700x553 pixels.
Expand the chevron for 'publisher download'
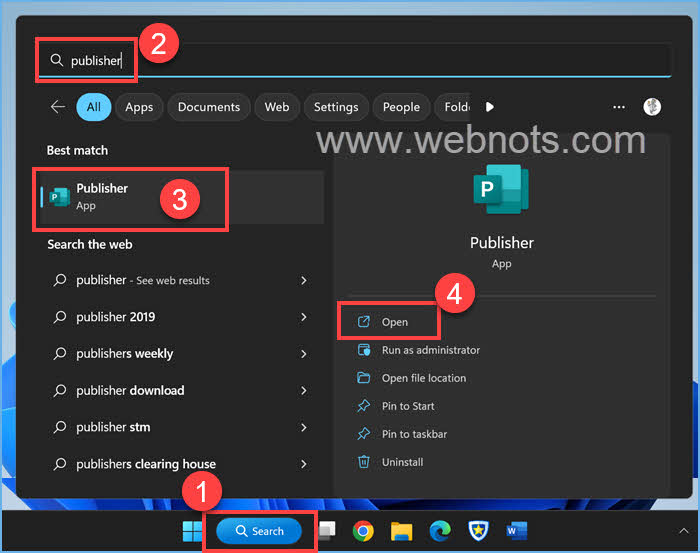(304, 391)
